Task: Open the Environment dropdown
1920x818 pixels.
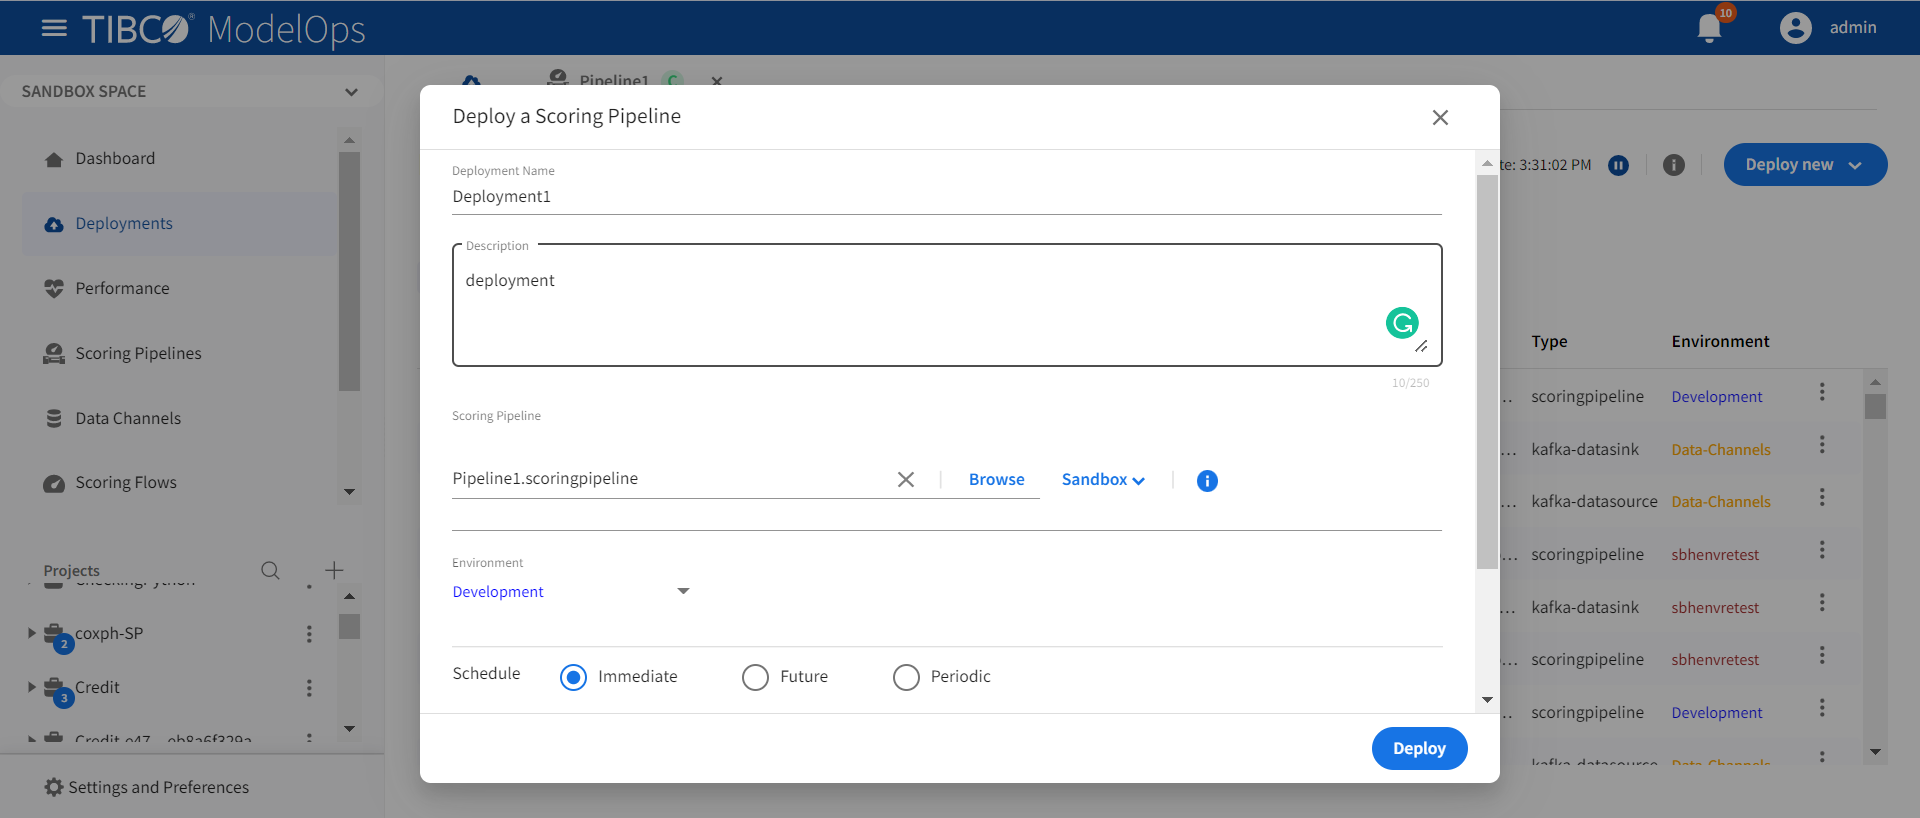Action: tap(570, 592)
